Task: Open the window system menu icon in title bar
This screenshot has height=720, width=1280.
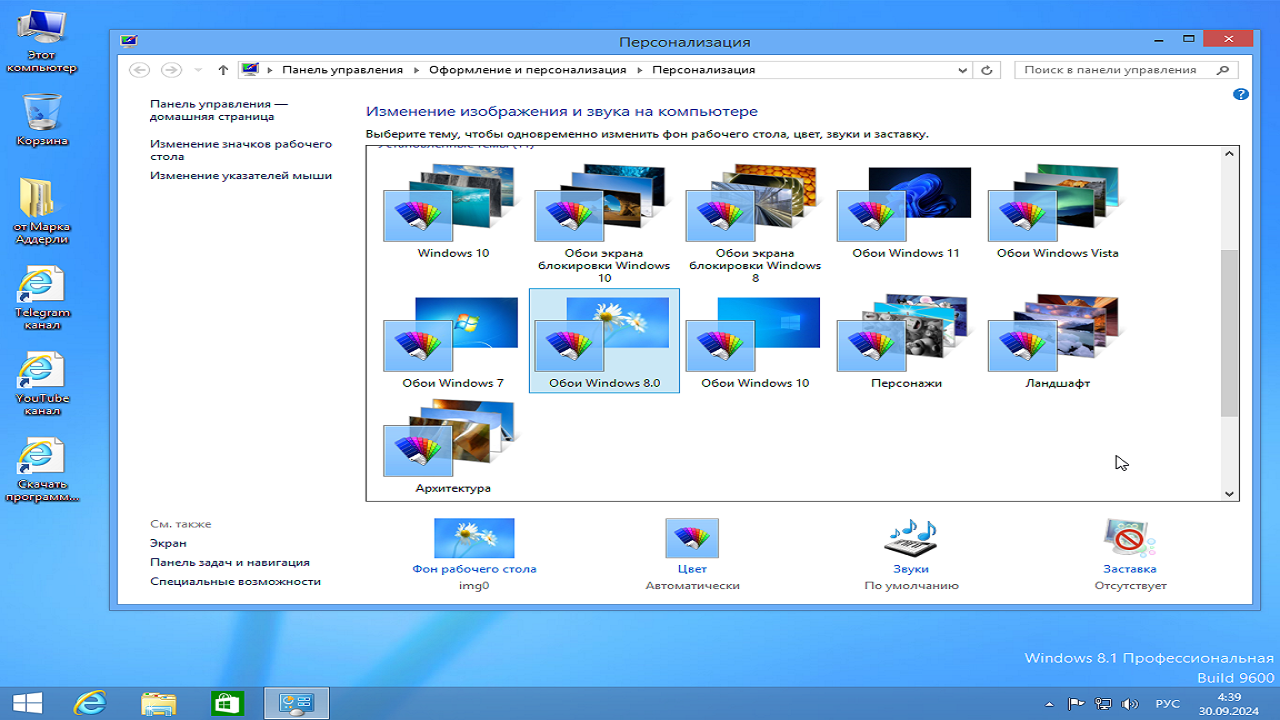Action: point(128,41)
